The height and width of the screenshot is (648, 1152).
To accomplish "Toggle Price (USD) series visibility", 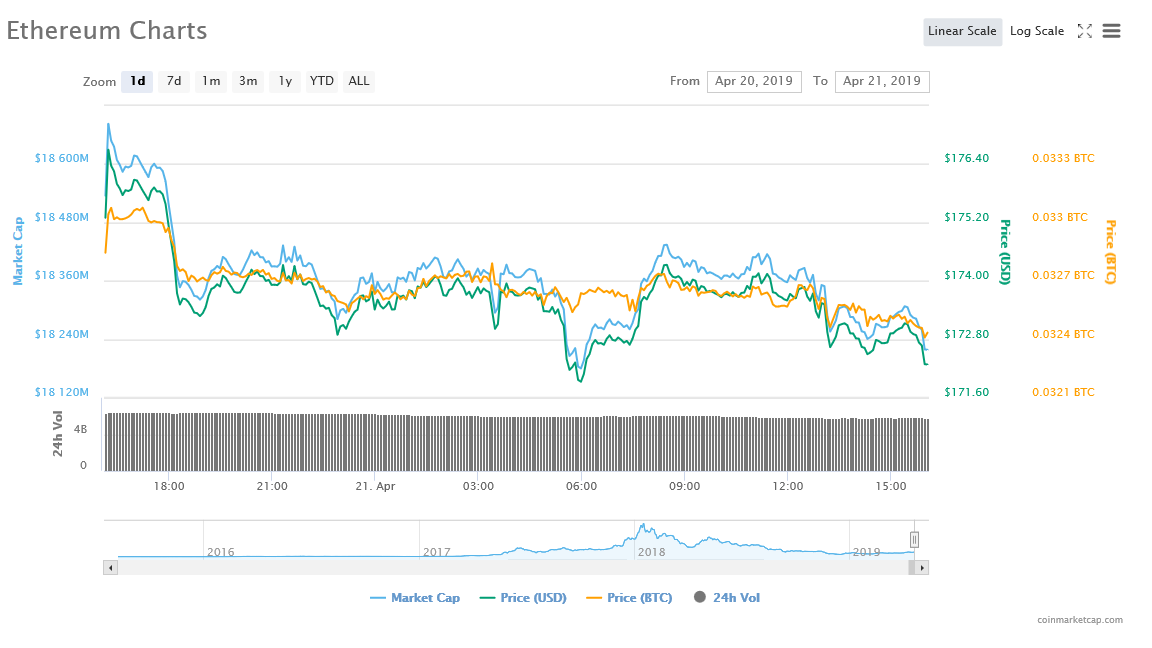I will click(x=523, y=598).
